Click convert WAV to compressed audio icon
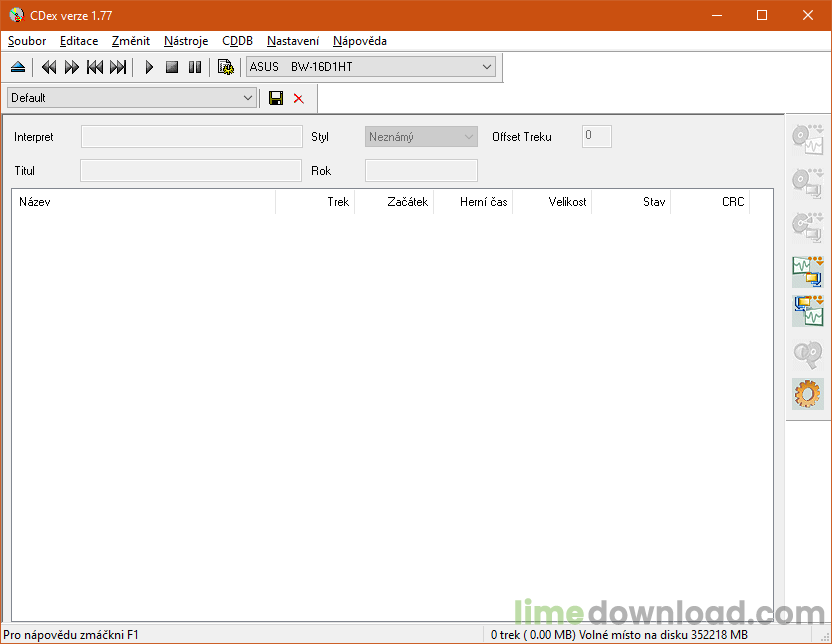 coord(808,272)
